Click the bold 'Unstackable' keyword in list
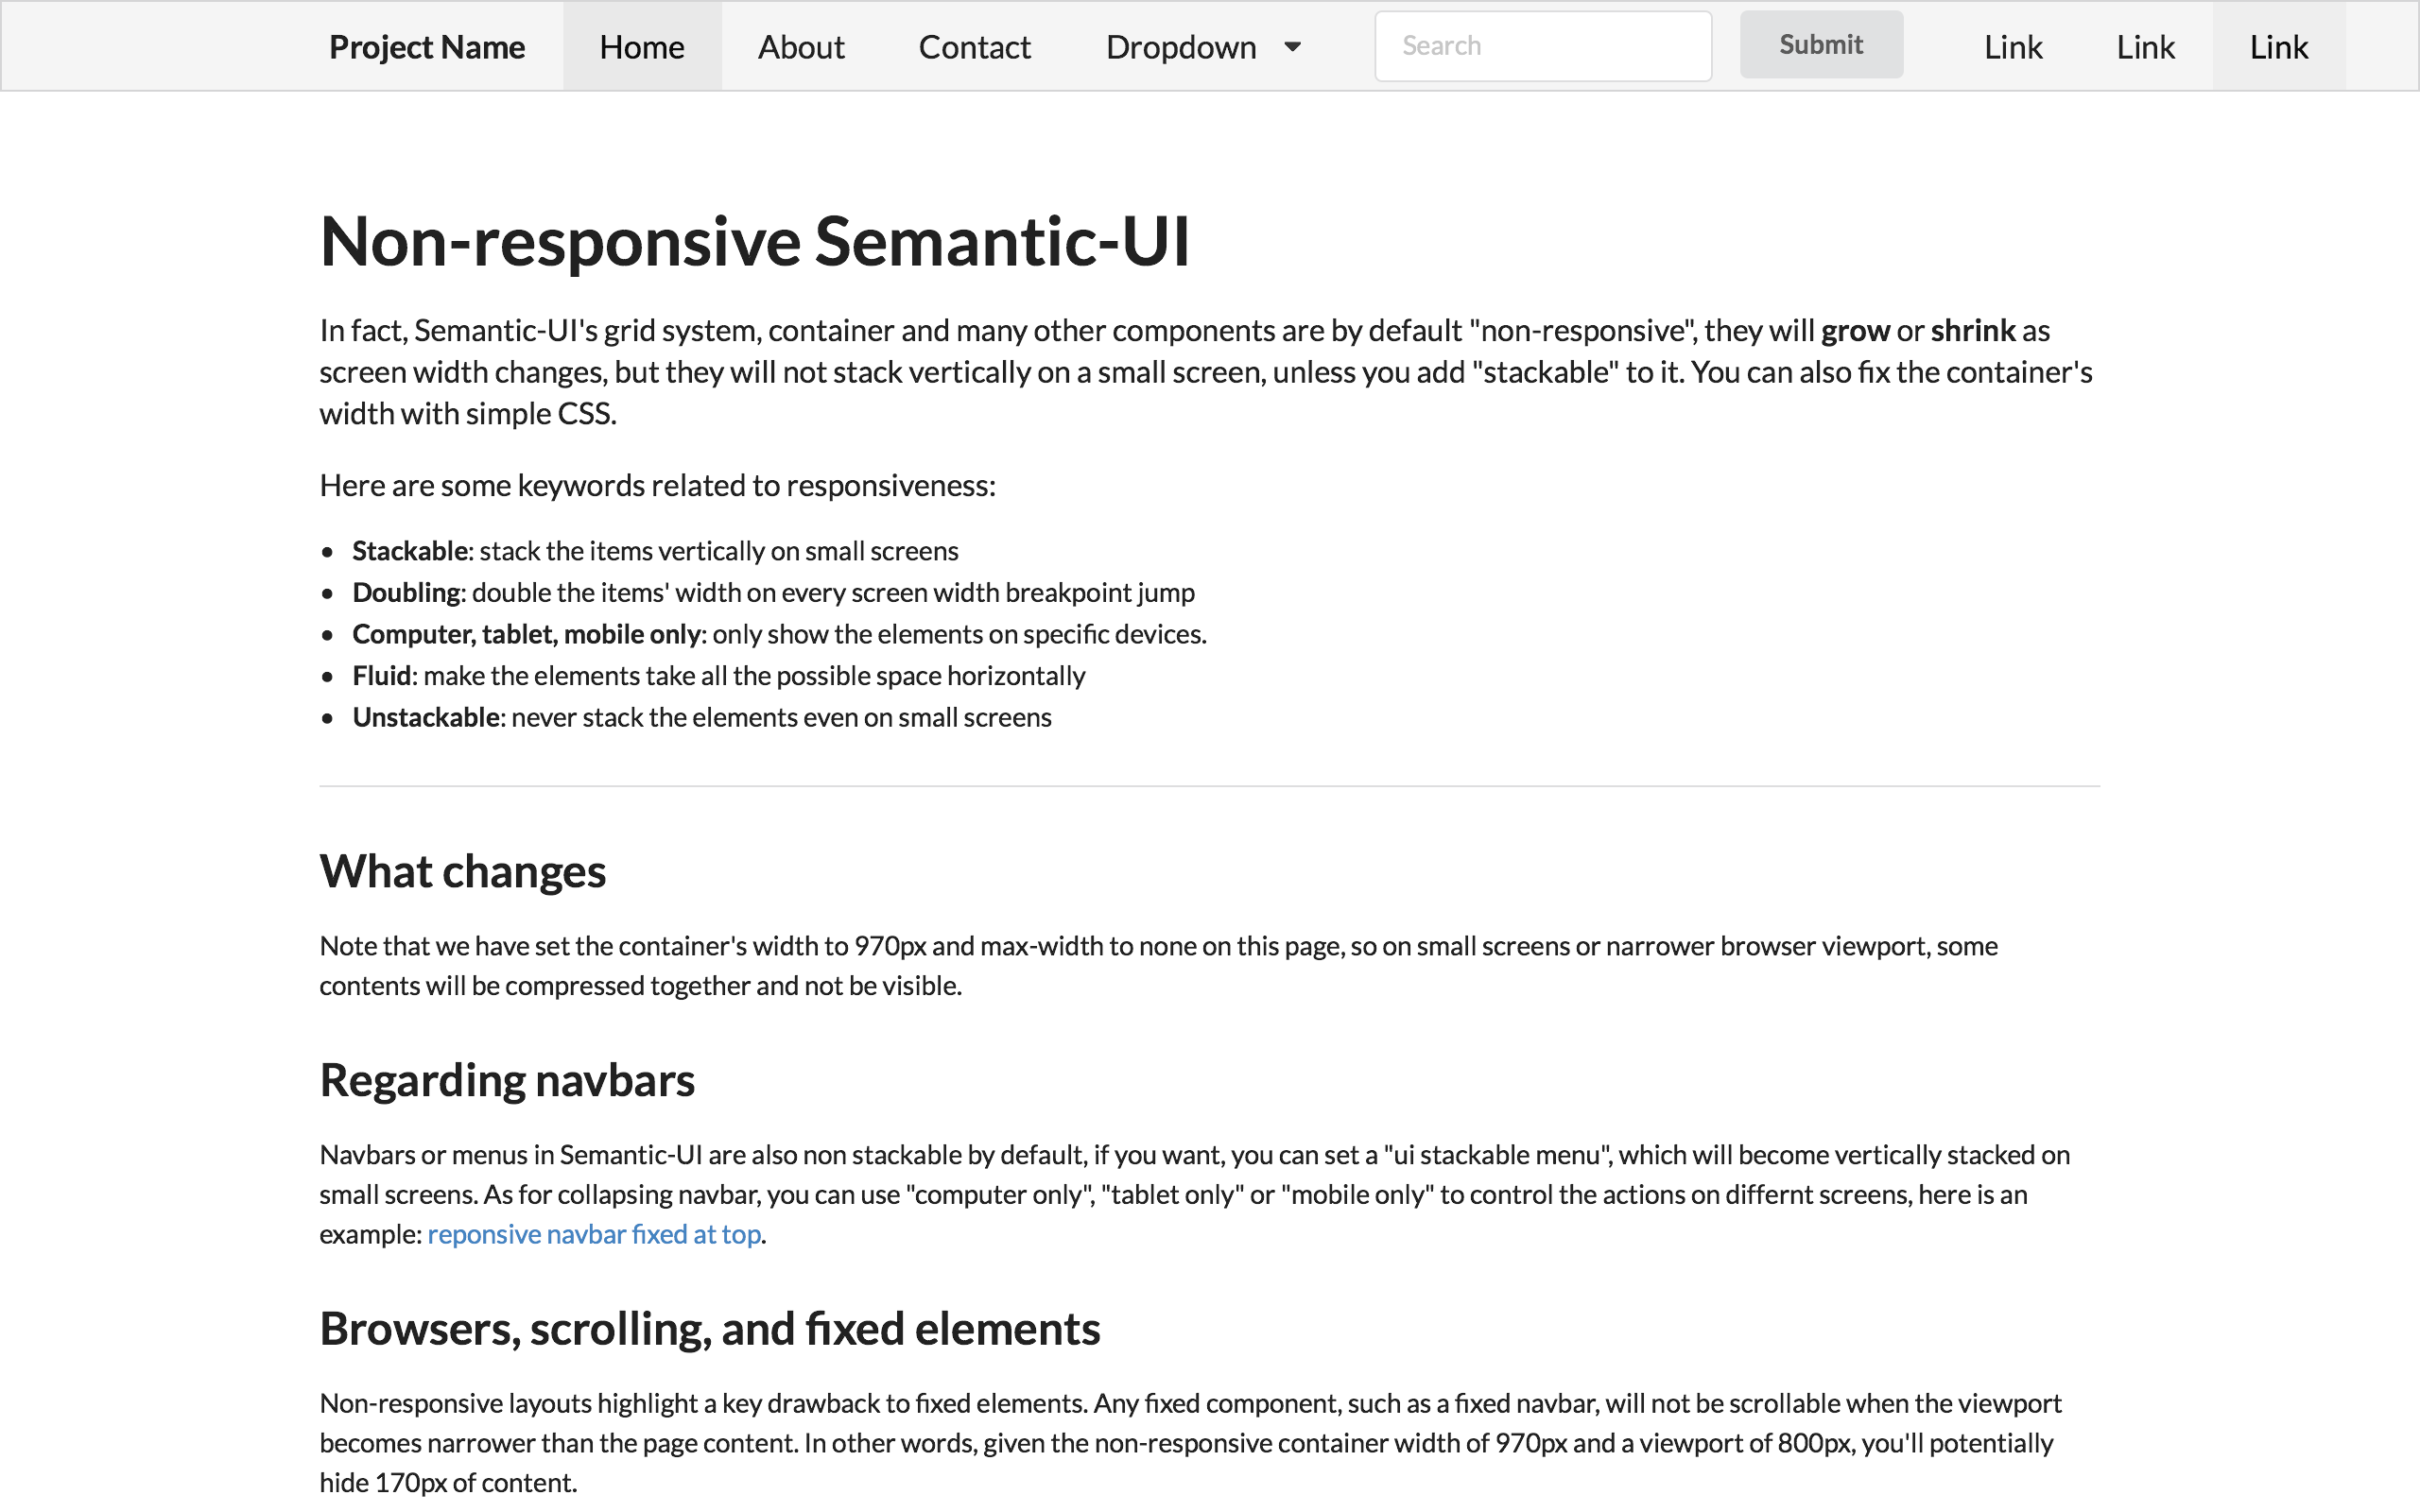Image resolution: width=2420 pixels, height=1512 pixels. point(426,717)
